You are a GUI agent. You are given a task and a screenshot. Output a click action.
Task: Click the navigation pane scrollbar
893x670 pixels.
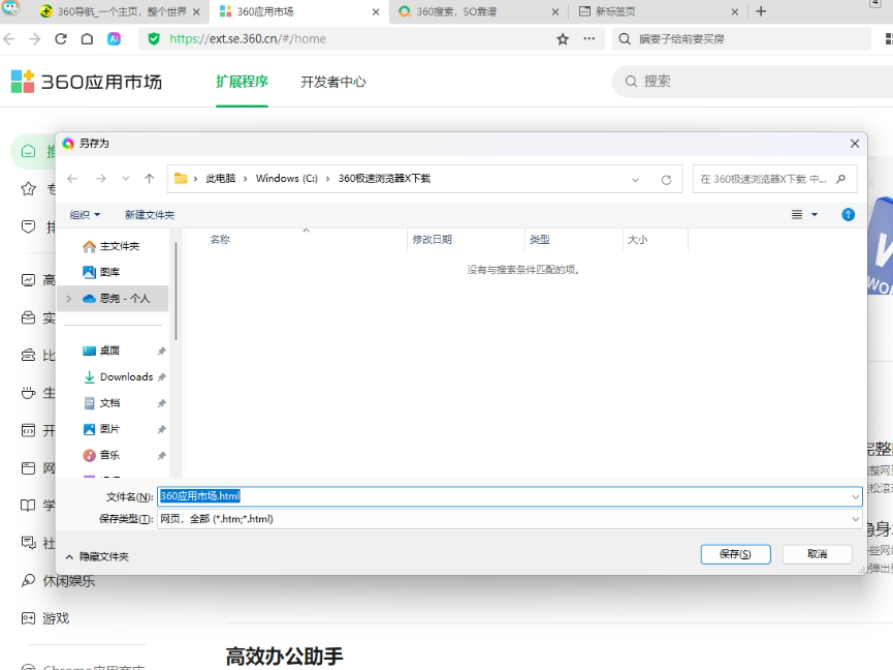176,291
